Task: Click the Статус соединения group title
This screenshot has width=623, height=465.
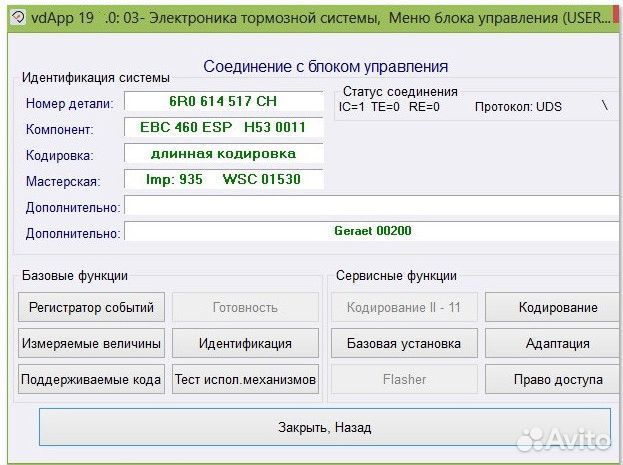Action: pyautogui.click(x=400, y=92)
